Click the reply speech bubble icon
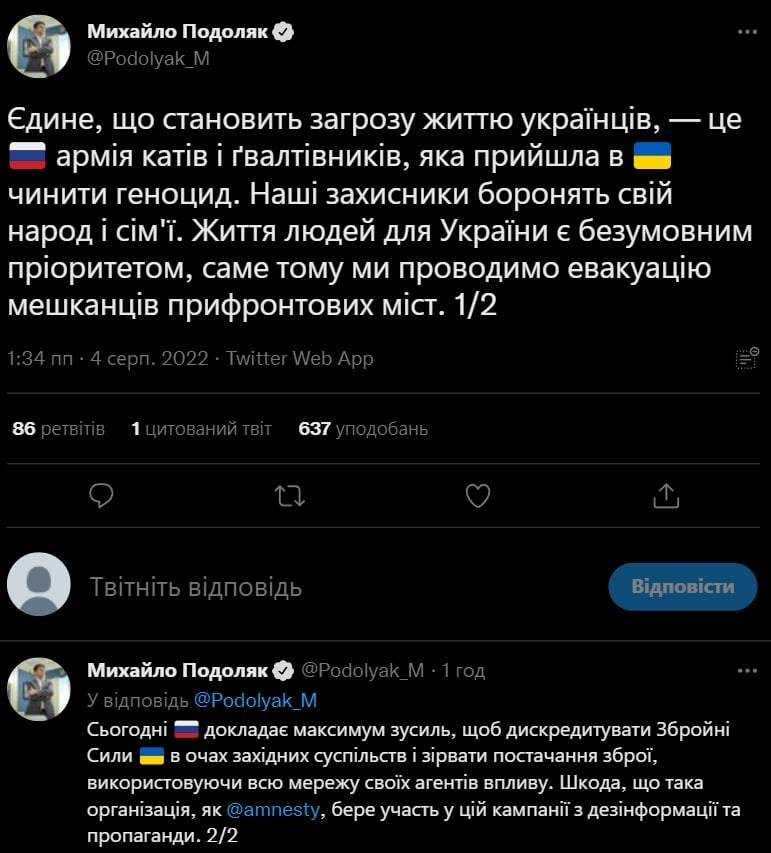Viewport: 771px width, 853px height. click(x=101, y=495)
